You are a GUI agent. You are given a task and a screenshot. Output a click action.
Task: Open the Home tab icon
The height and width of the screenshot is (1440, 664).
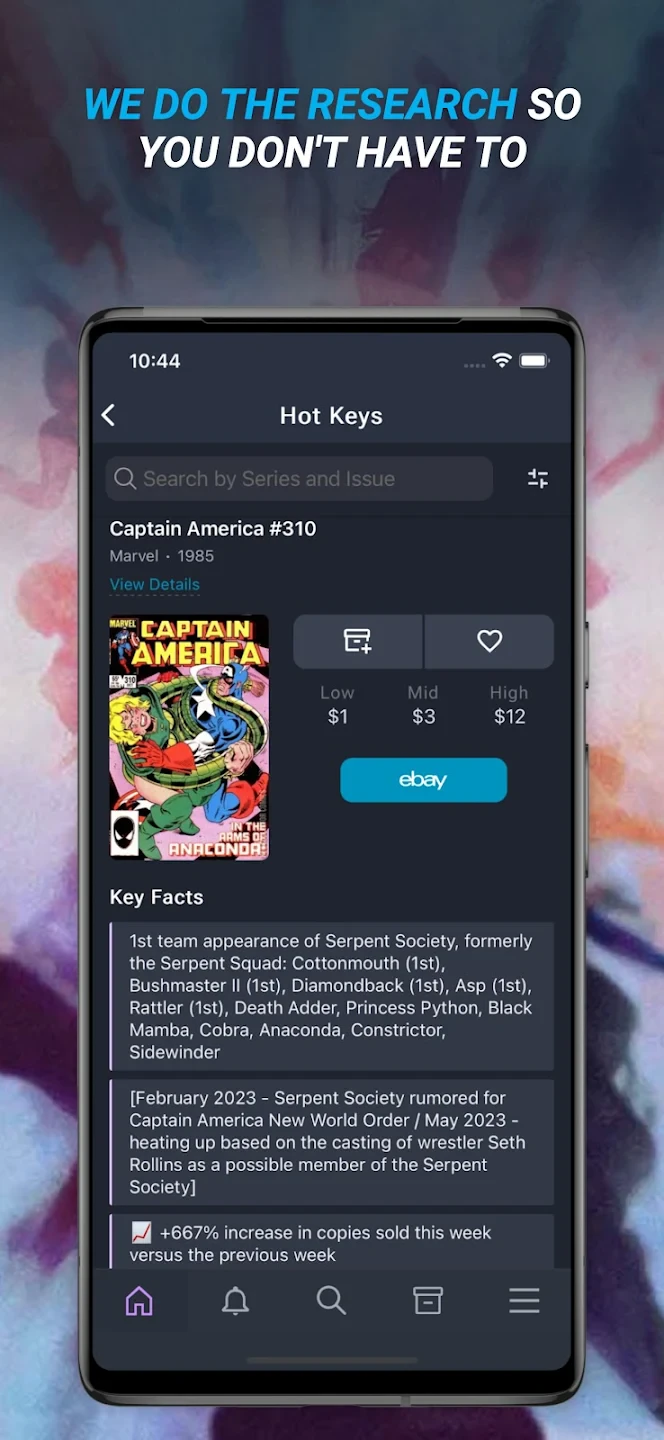pos(139,1301)
